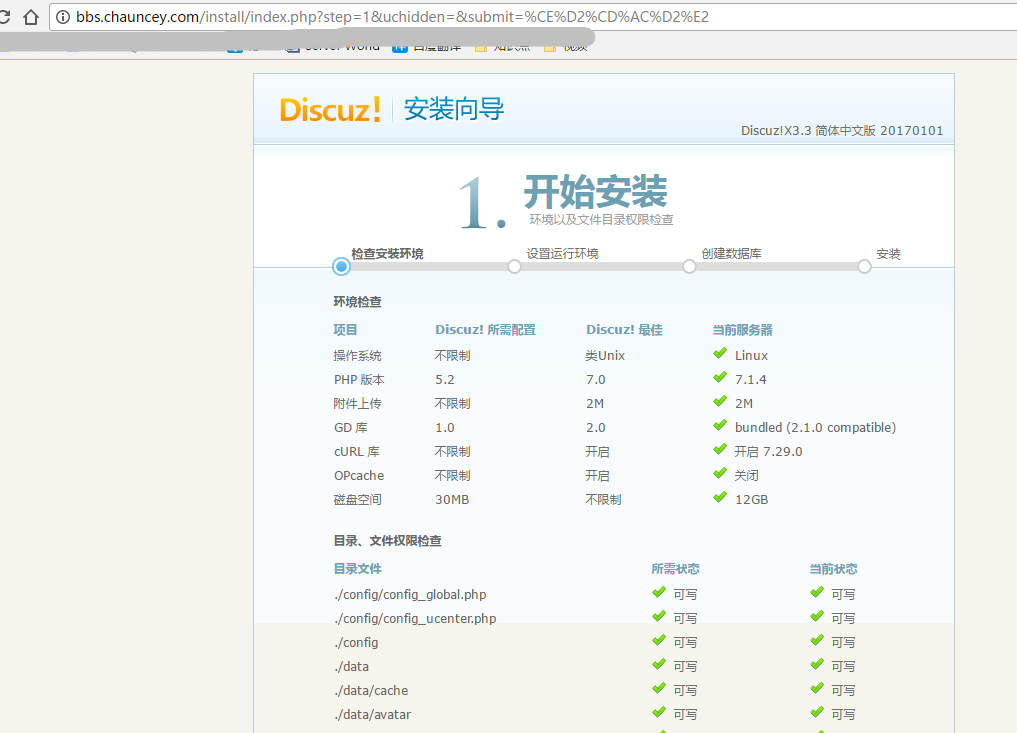Viewport: 1017px width, 733px height.
Task: Click the column header Discuz! 所需配置
Action: (x=485, y=330)
